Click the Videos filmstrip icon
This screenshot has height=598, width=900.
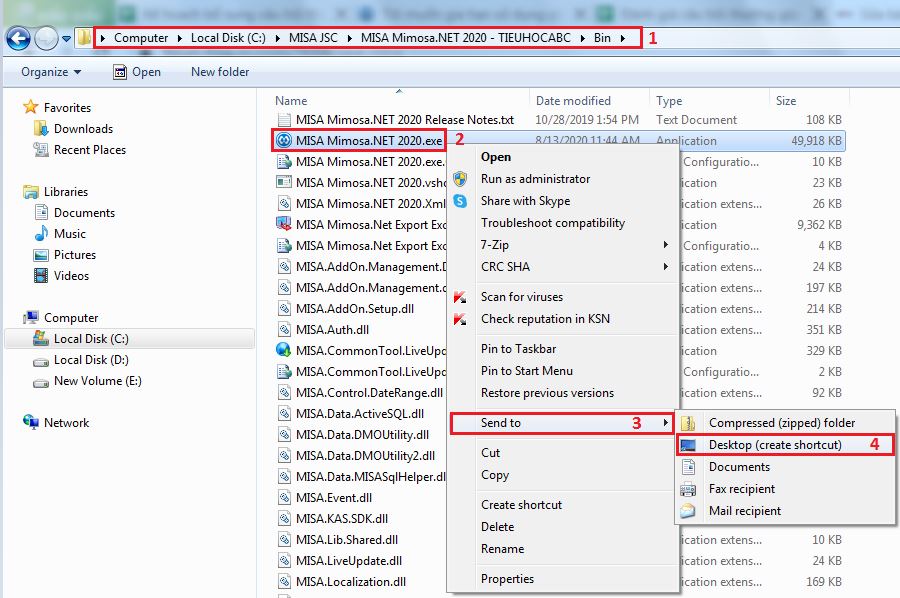(x=41, y=275)
